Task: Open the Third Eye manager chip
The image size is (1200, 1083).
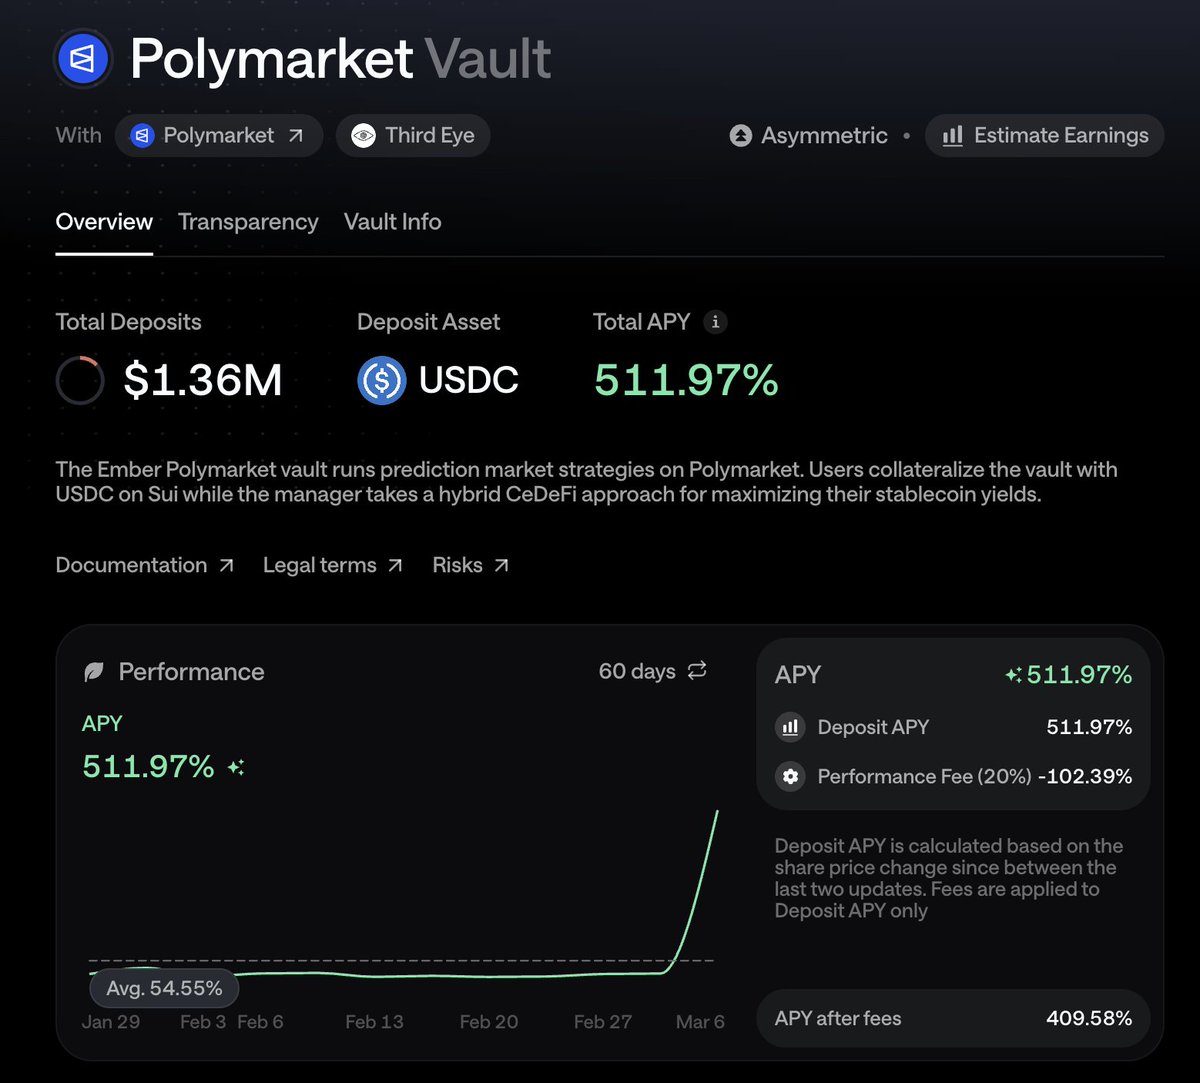Action: click(413, 135)
